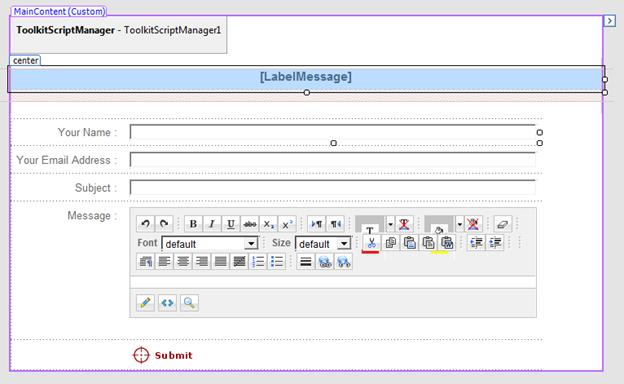The width and height of the screenshot is (624, 384).
Task: Decrease indent of paragraph
Action: 476,242
